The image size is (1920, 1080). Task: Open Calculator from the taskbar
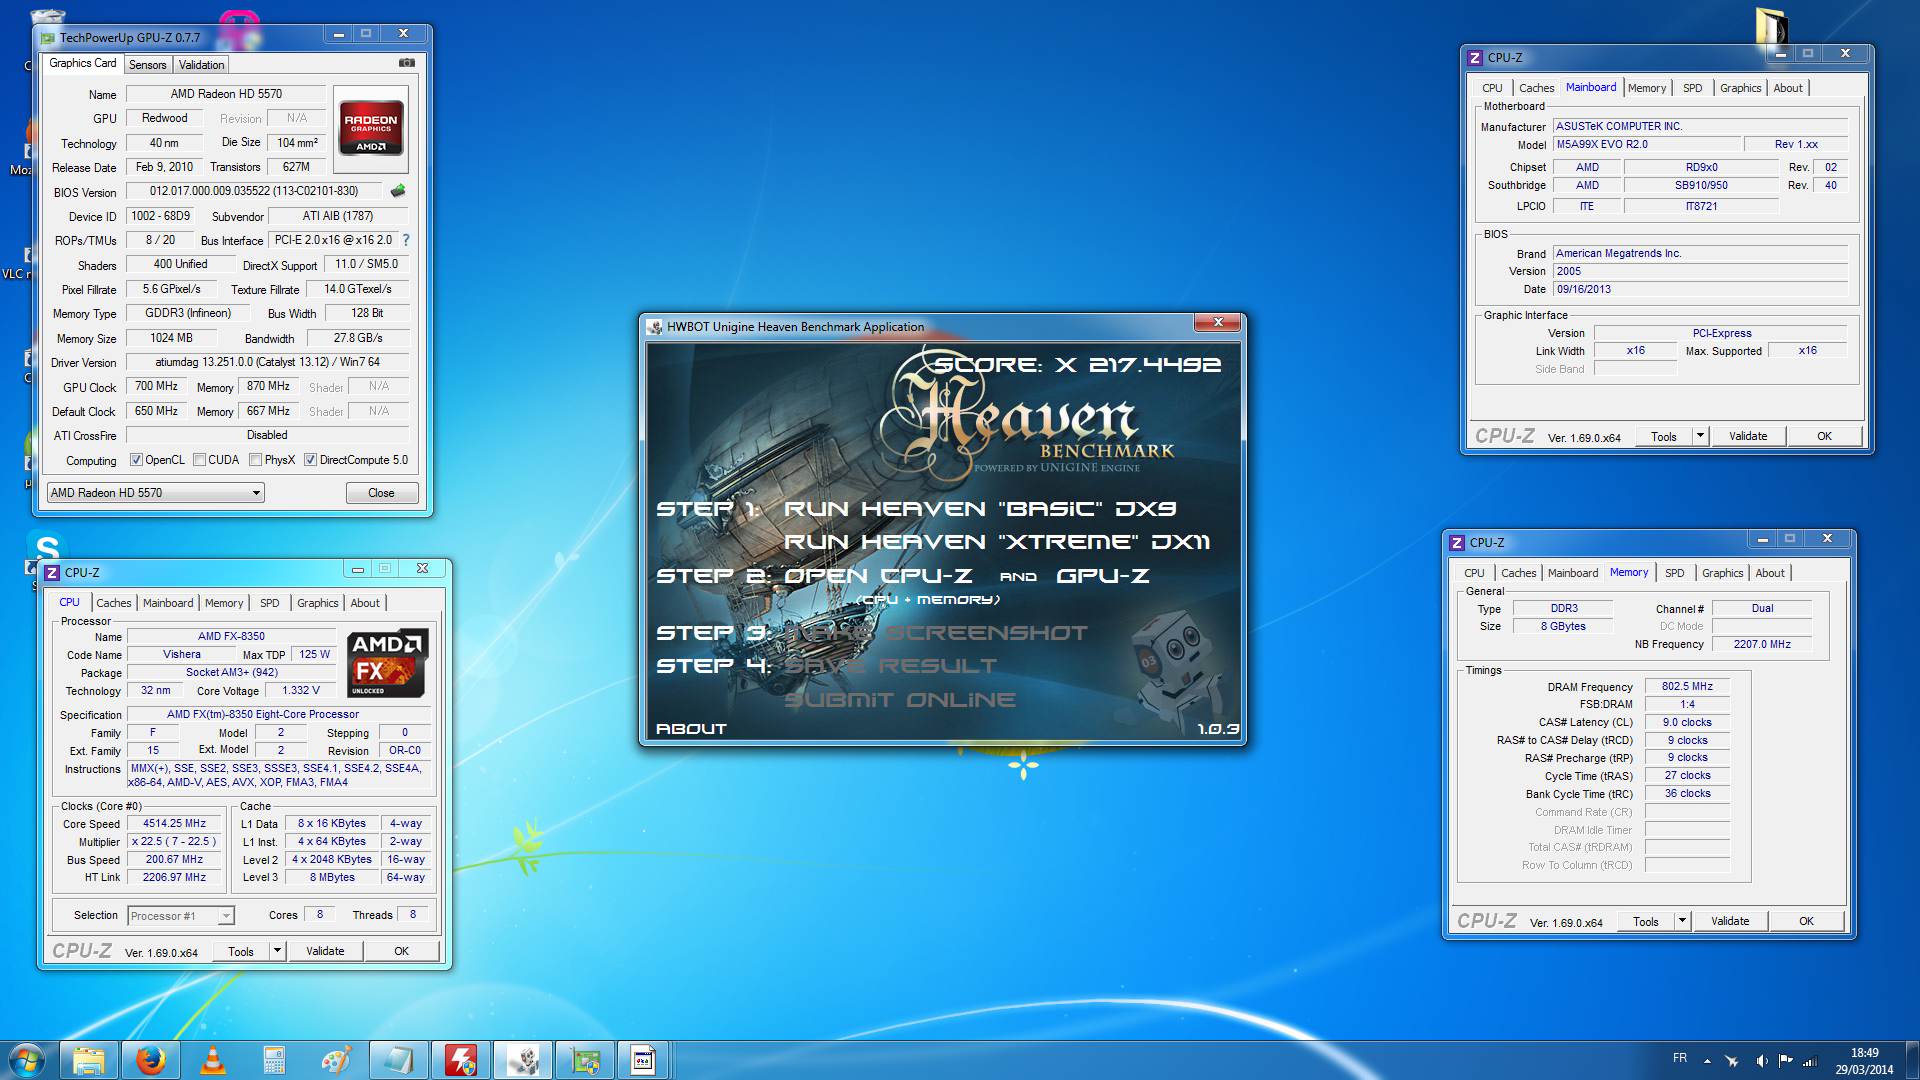tap(274, 1060)
